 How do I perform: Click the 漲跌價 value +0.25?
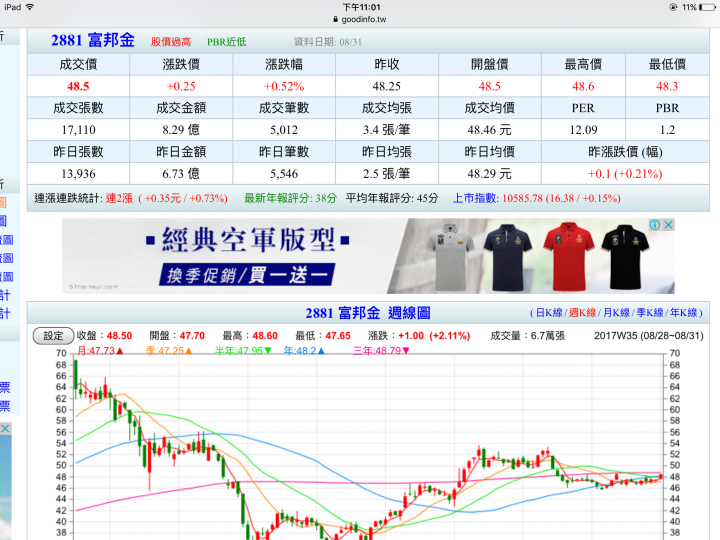pos(181,86)
